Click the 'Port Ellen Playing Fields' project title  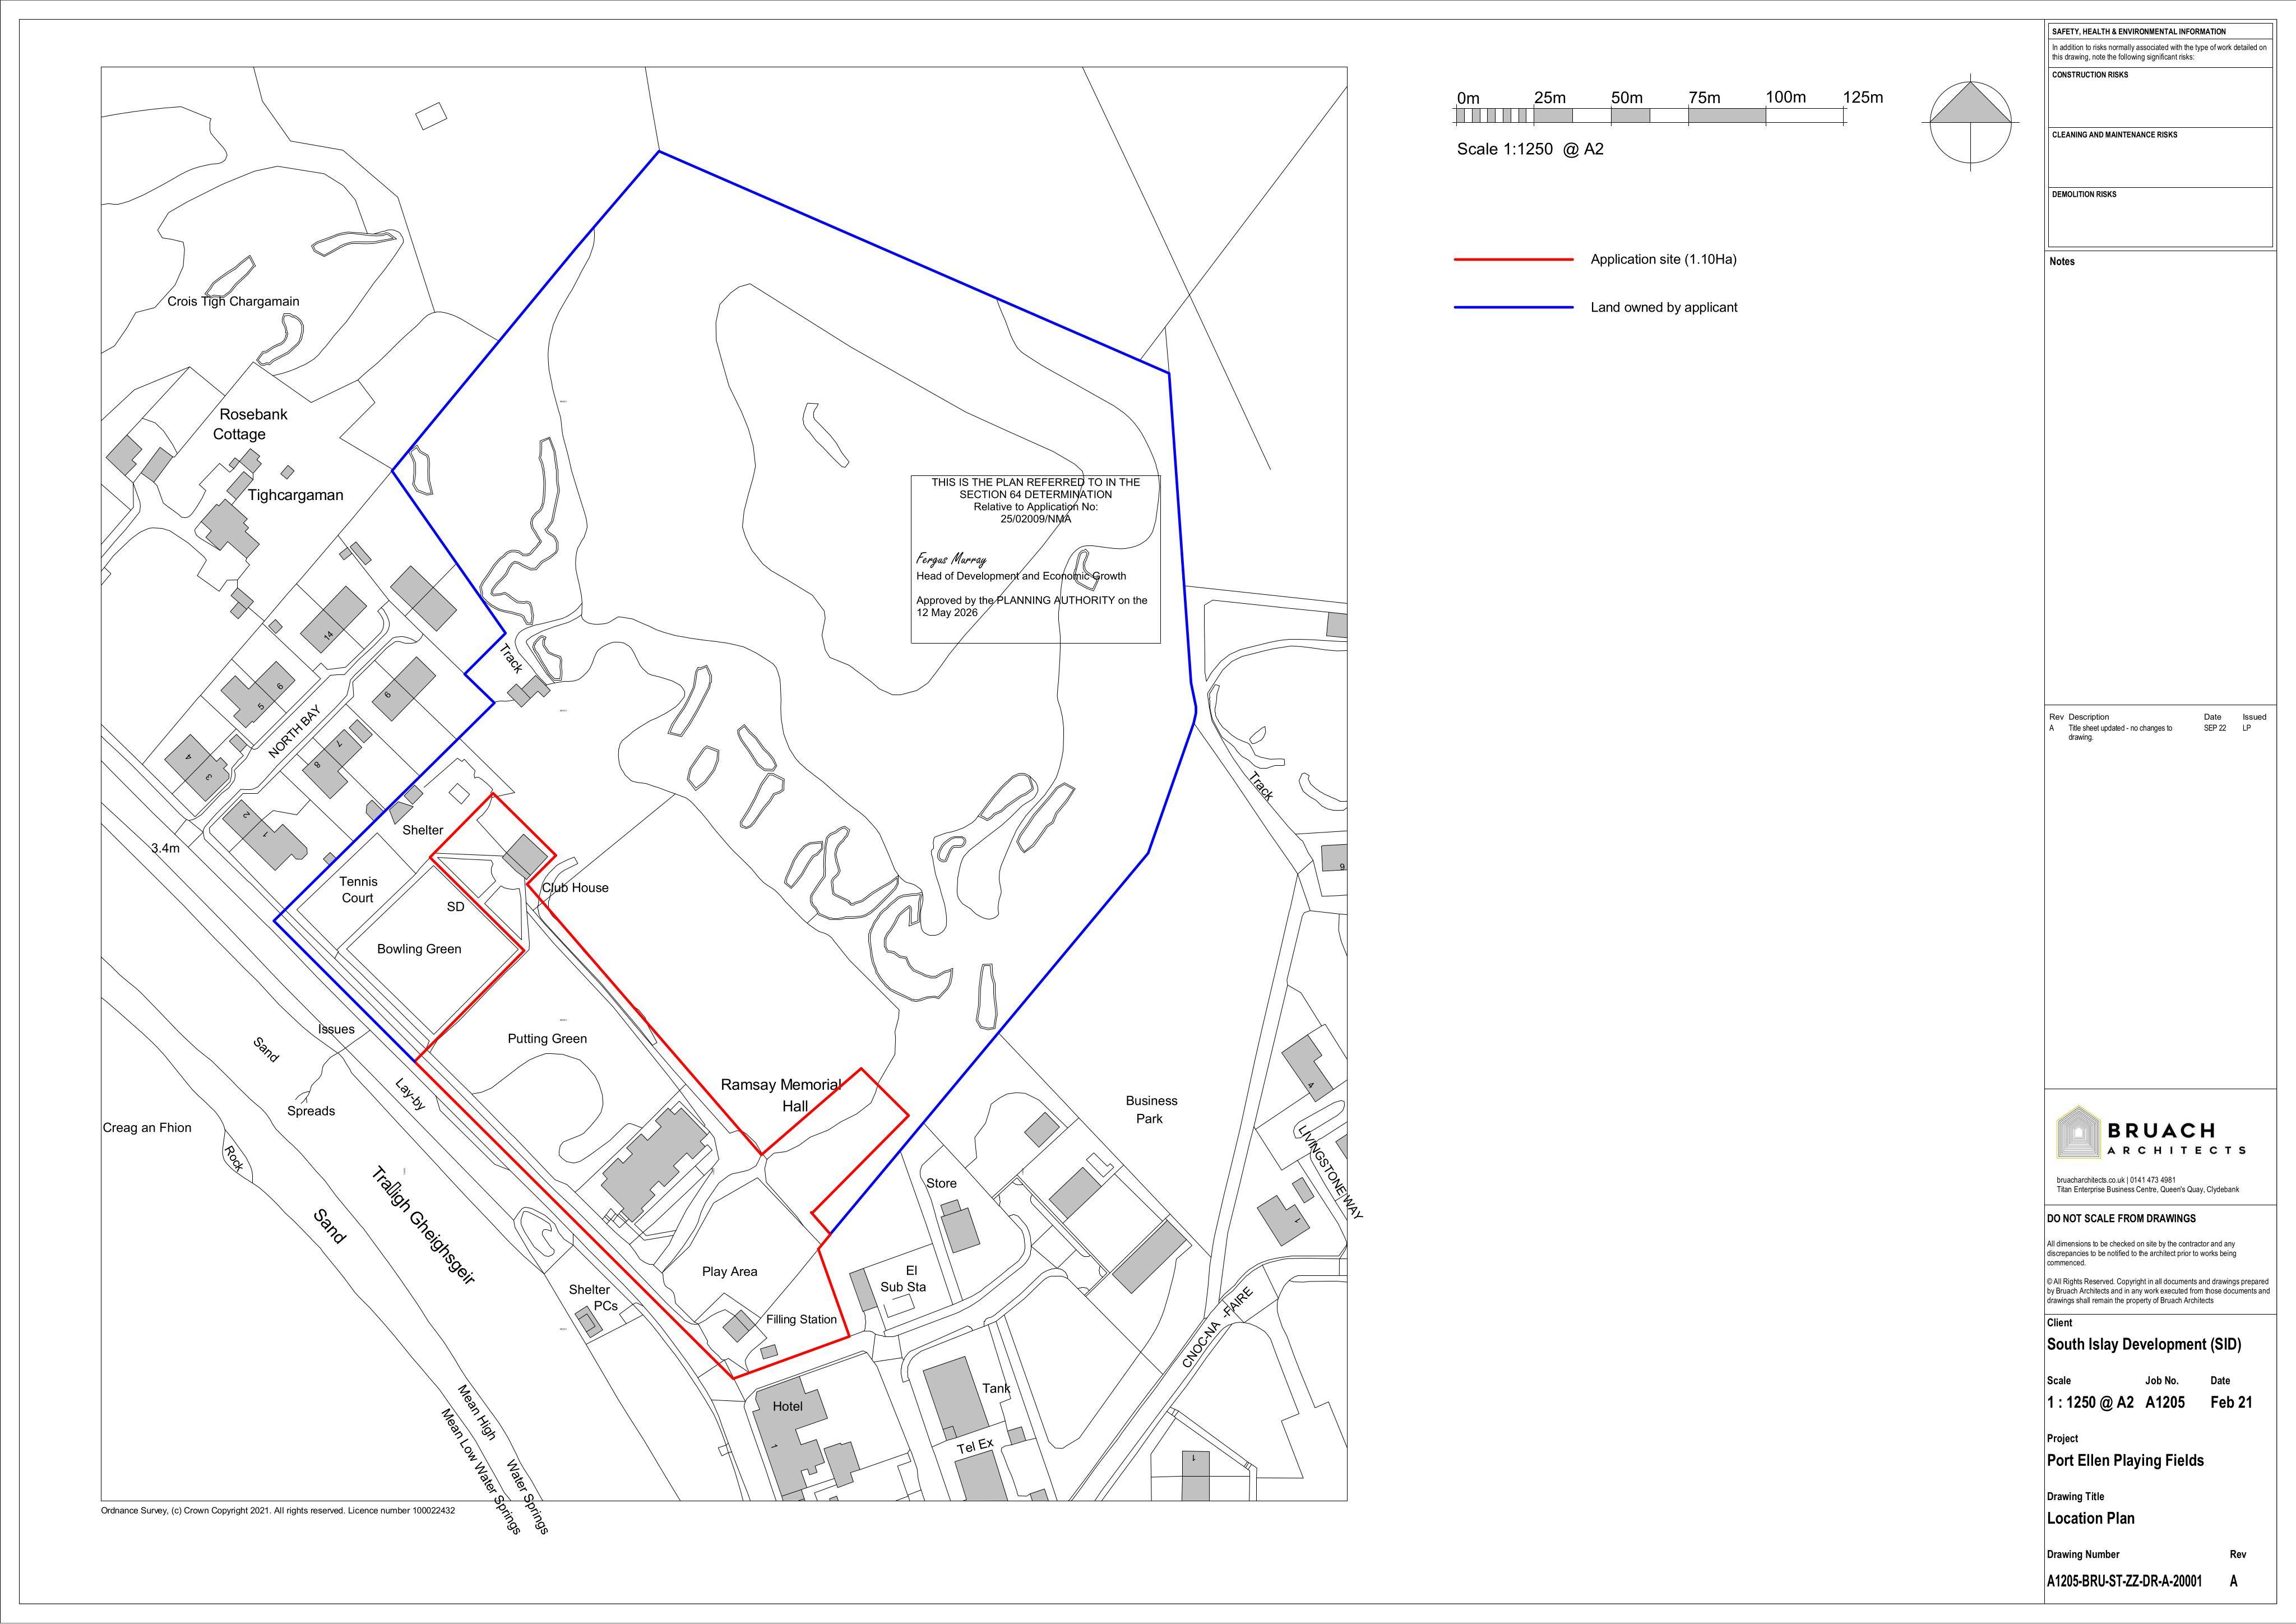tap(2125, 1461)
